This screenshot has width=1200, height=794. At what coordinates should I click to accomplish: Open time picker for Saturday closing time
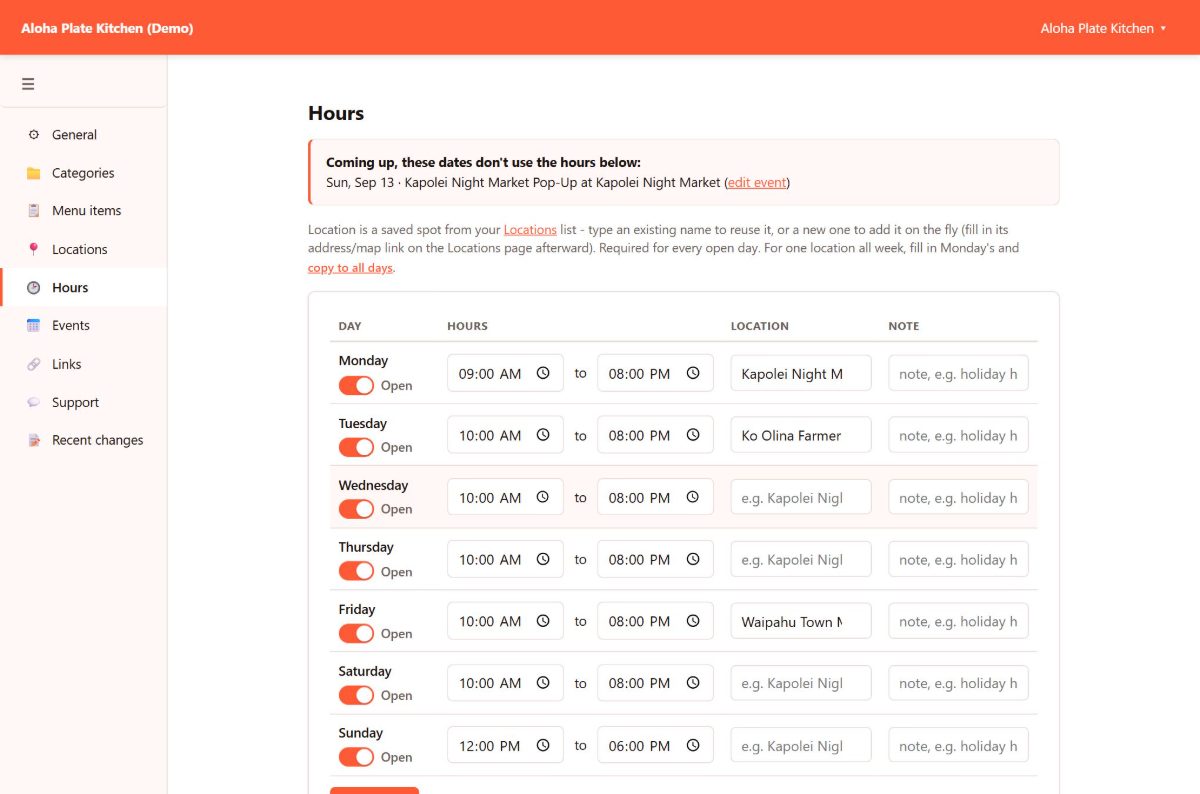click(693, 683)
